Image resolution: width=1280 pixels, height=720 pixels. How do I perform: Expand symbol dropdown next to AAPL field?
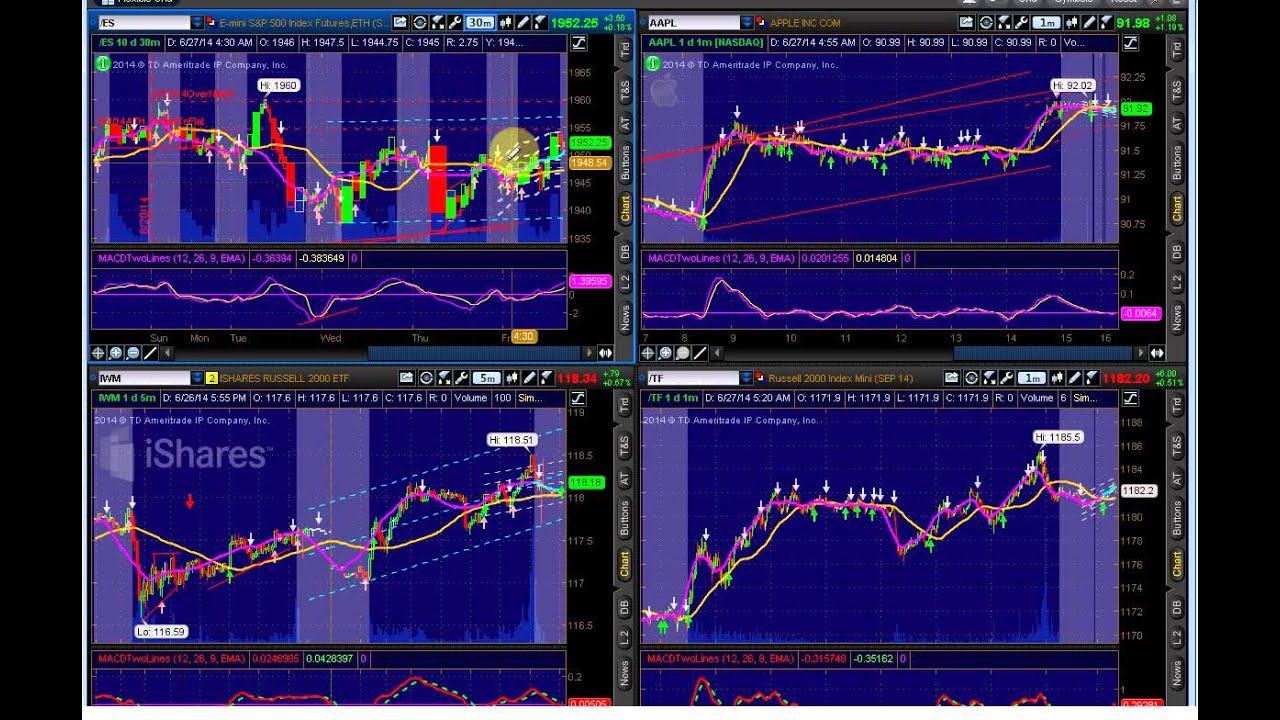coord(746,22)
